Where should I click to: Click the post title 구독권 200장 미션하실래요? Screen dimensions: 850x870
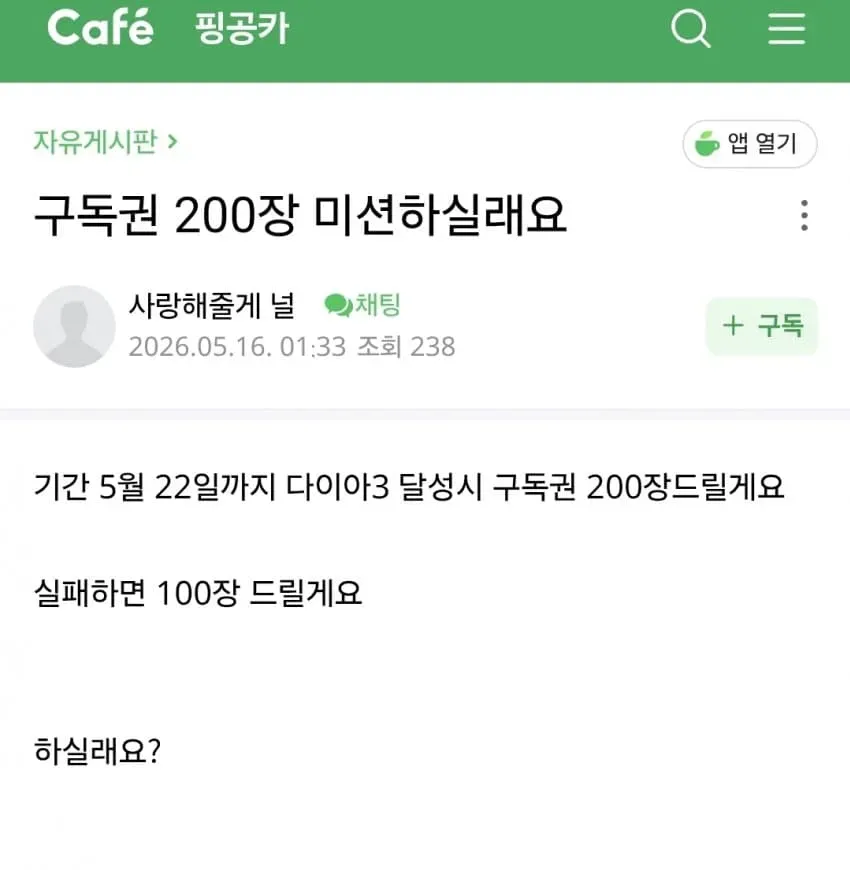300,215
